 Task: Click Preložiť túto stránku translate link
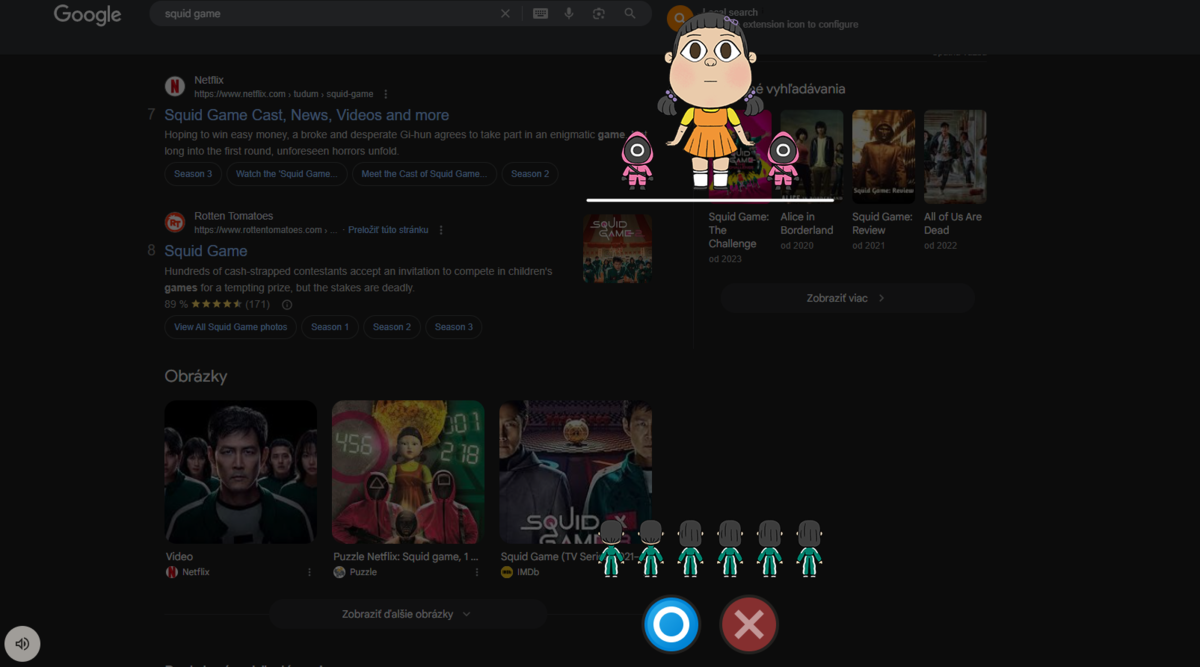388,230
